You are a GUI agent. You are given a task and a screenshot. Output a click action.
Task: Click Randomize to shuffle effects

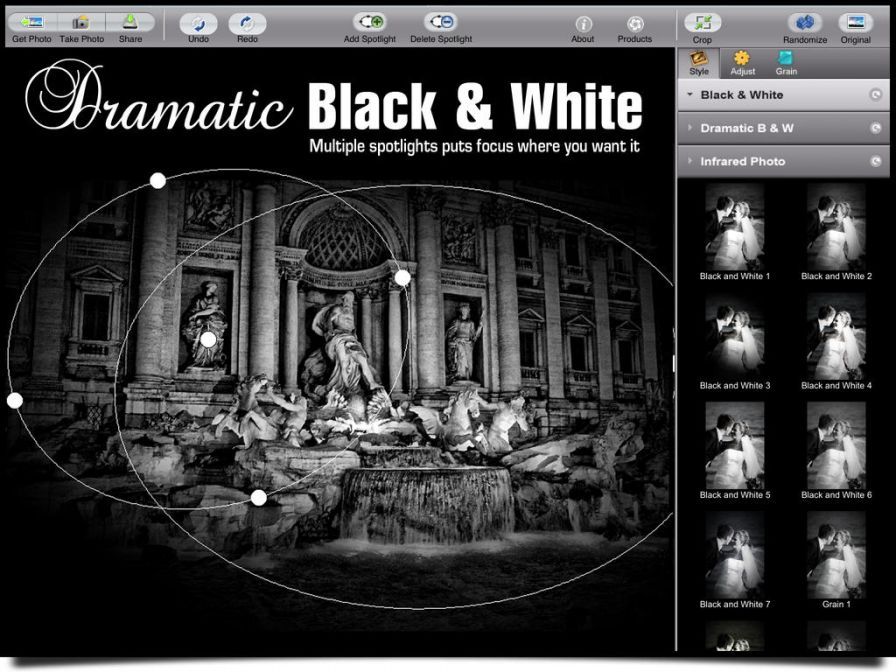click(804, 22)
